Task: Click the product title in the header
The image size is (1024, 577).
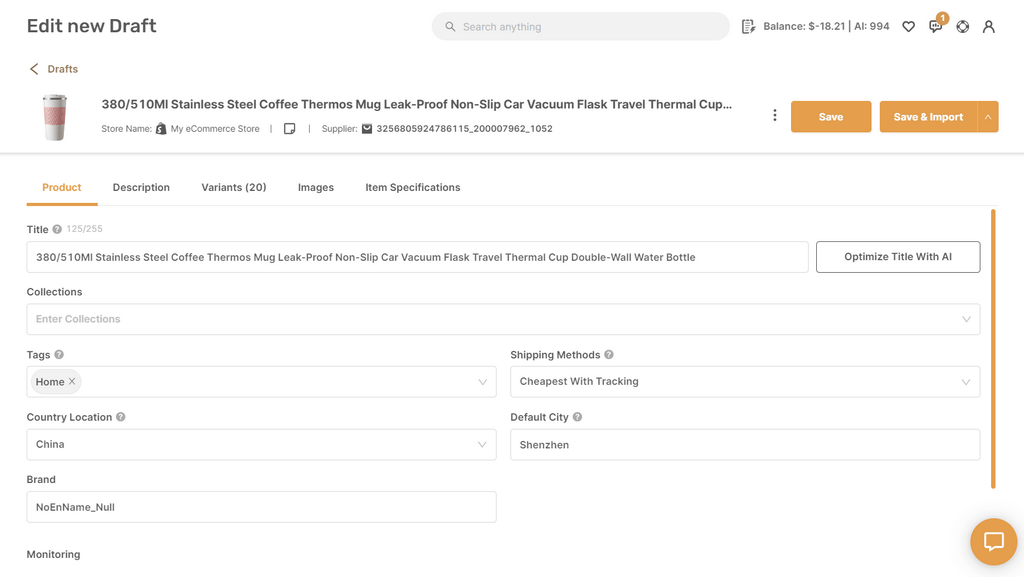Action: coord(417,104)
